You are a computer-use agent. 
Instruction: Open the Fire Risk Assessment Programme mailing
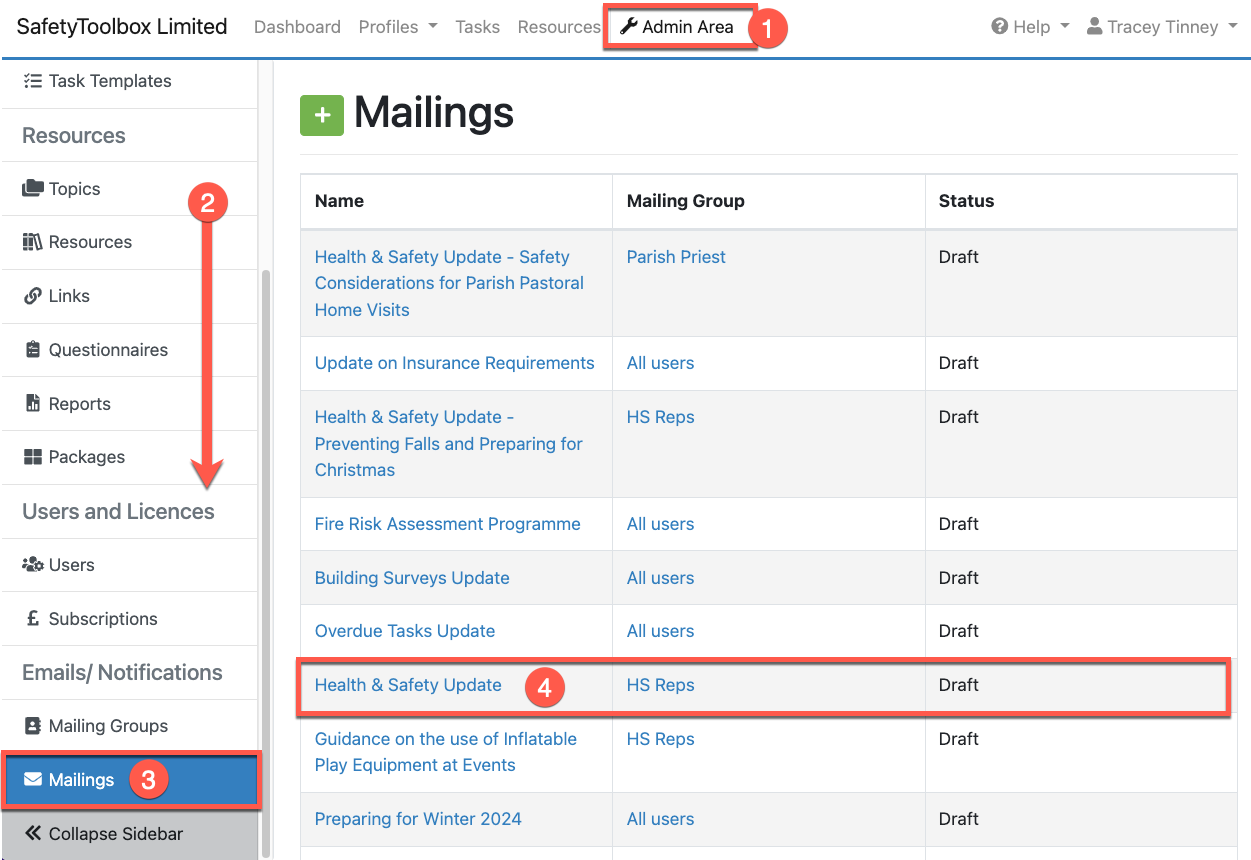click(447, 524)
